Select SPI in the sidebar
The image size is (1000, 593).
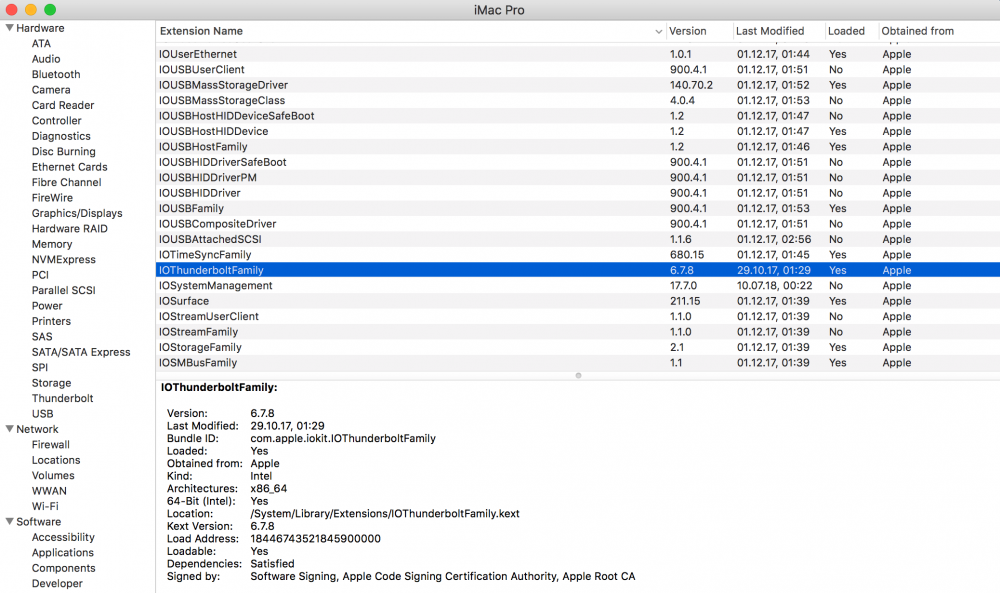tap(40, 367)
